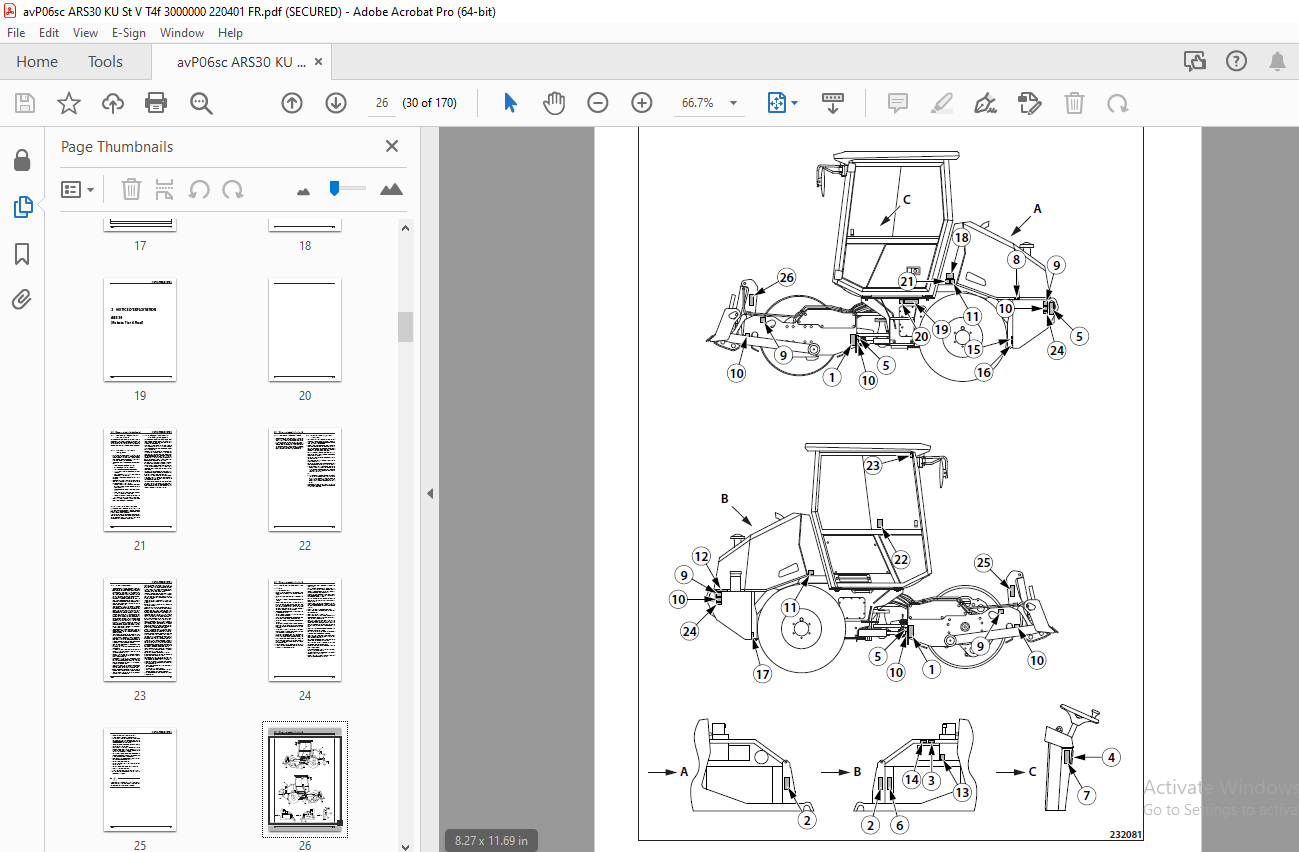Screen dimensions: 1299x852
Task: Open the notifications bell
Action: [x=1277, y=62]
